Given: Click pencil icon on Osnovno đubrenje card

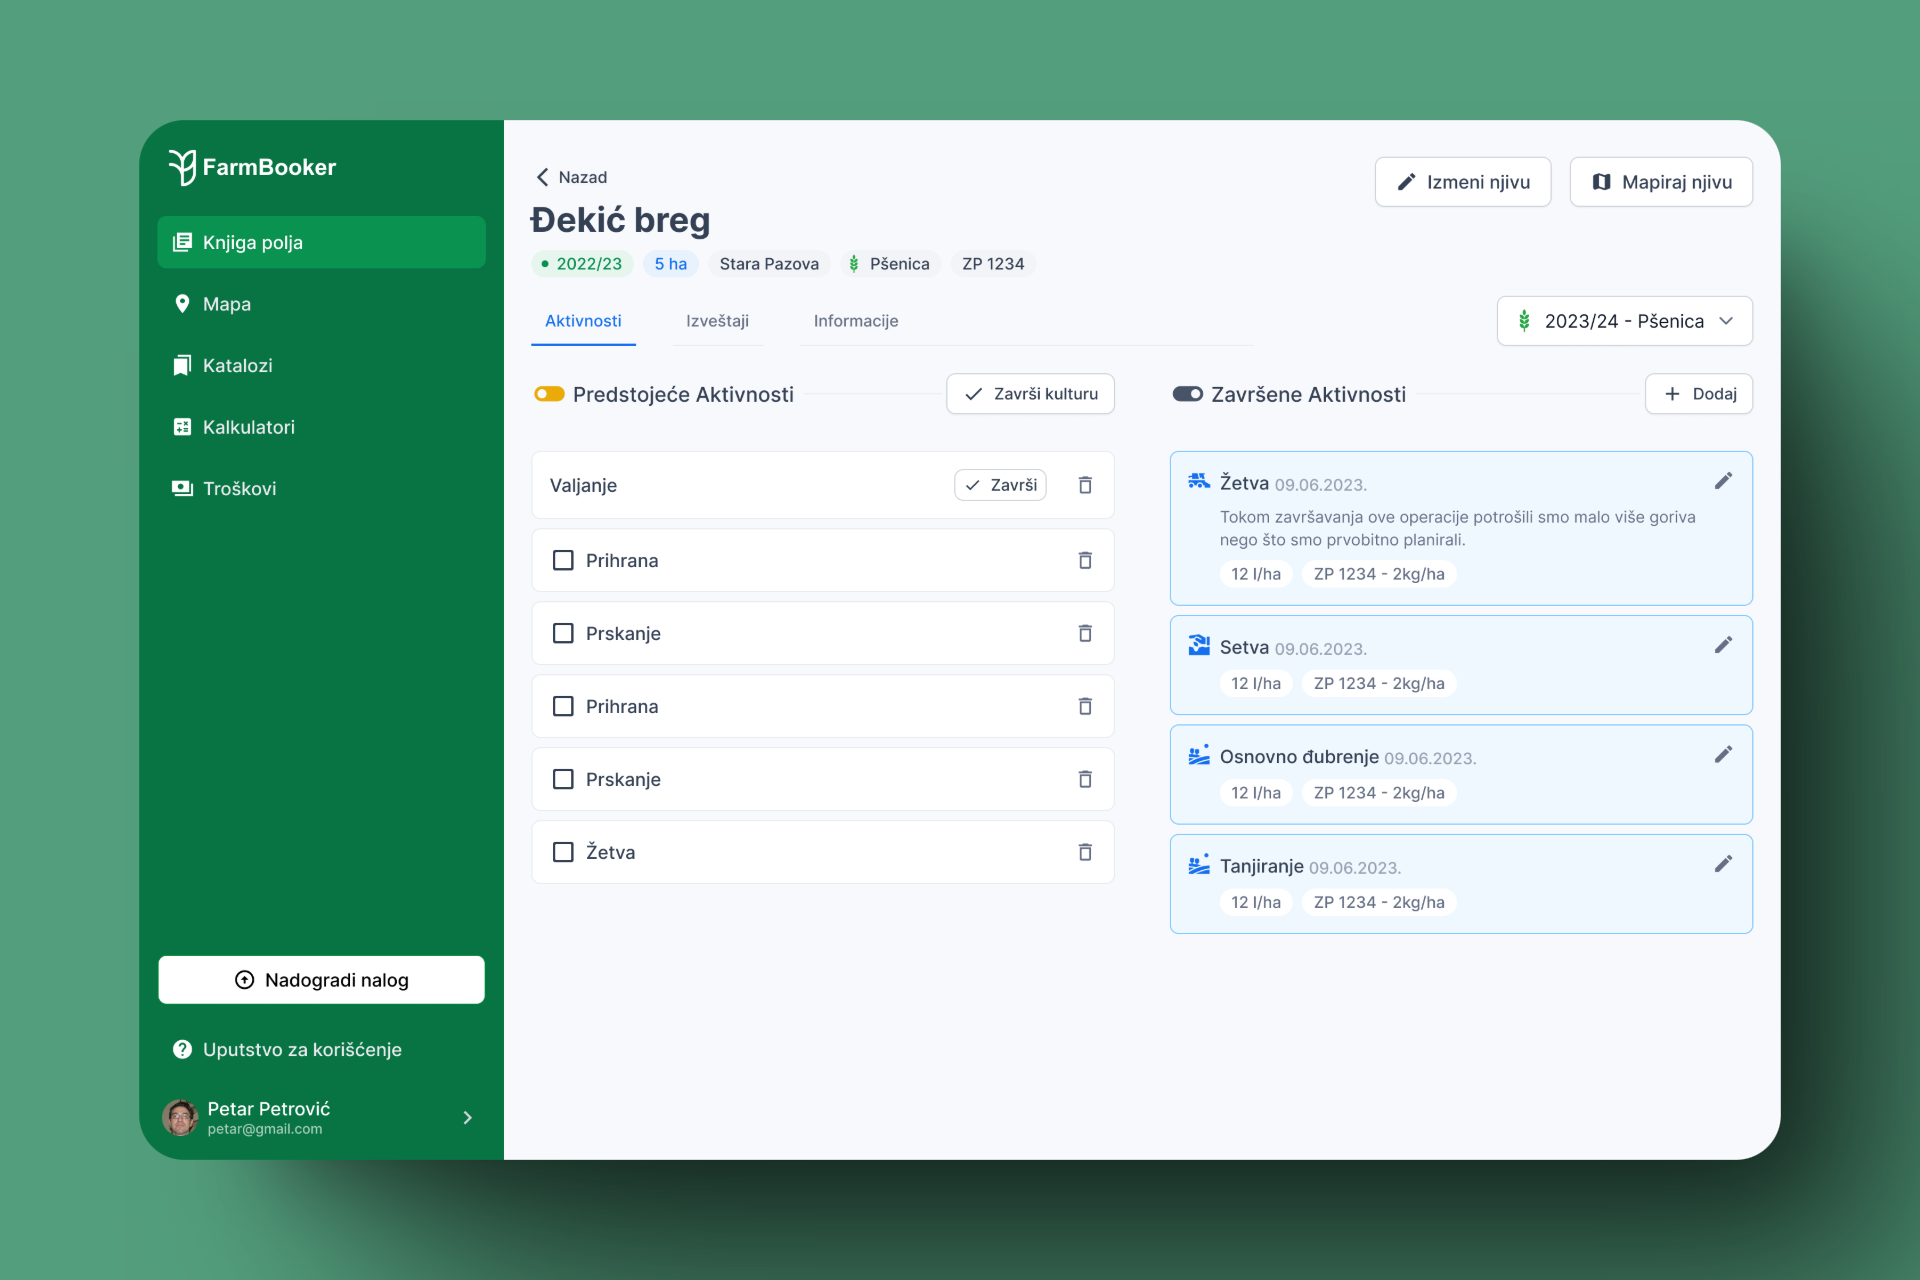Looking at the screenshot, I should point(1723,755).
